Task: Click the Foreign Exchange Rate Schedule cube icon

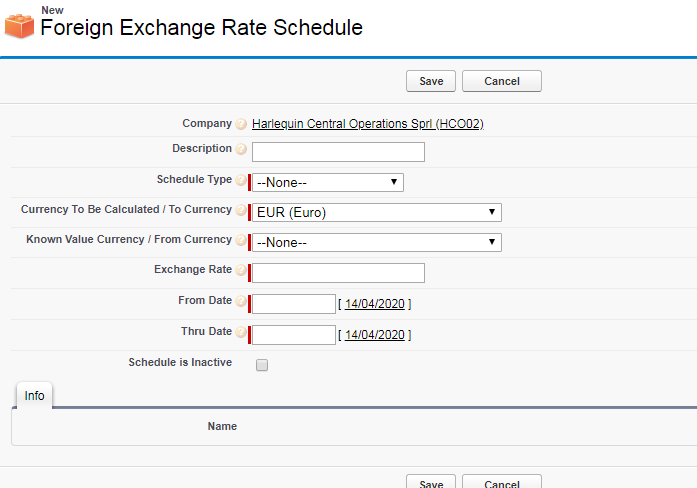Action: click(19, 26)
